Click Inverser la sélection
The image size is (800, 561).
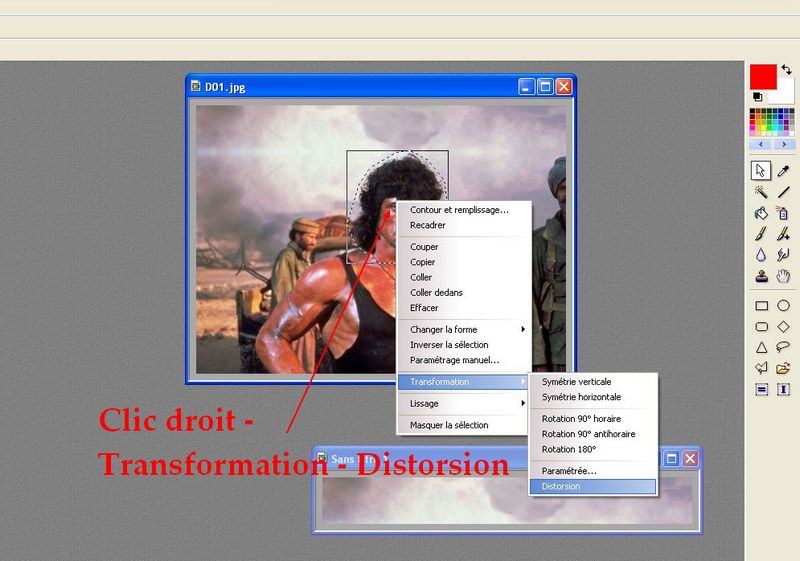click(449, 345)
